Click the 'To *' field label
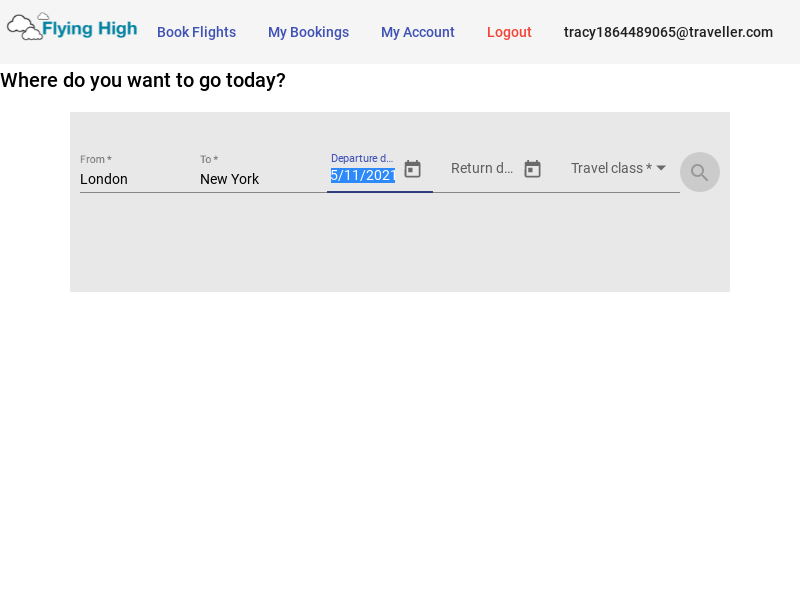This screenshot has width=800, height=600. coord(208,159)
